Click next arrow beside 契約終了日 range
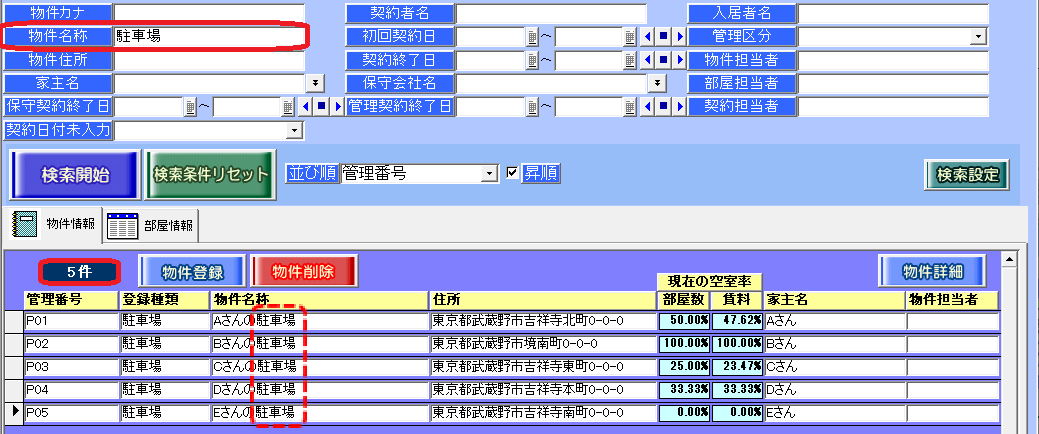The width and height of the screenshot is (1039, 434). point(679,60)
